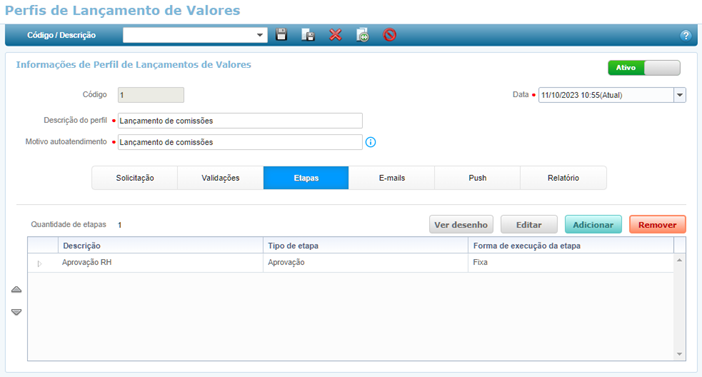This screenshot has height=377, width=702.
Task: Click the red cancel circle icon
Action: (x=390, y=35)
